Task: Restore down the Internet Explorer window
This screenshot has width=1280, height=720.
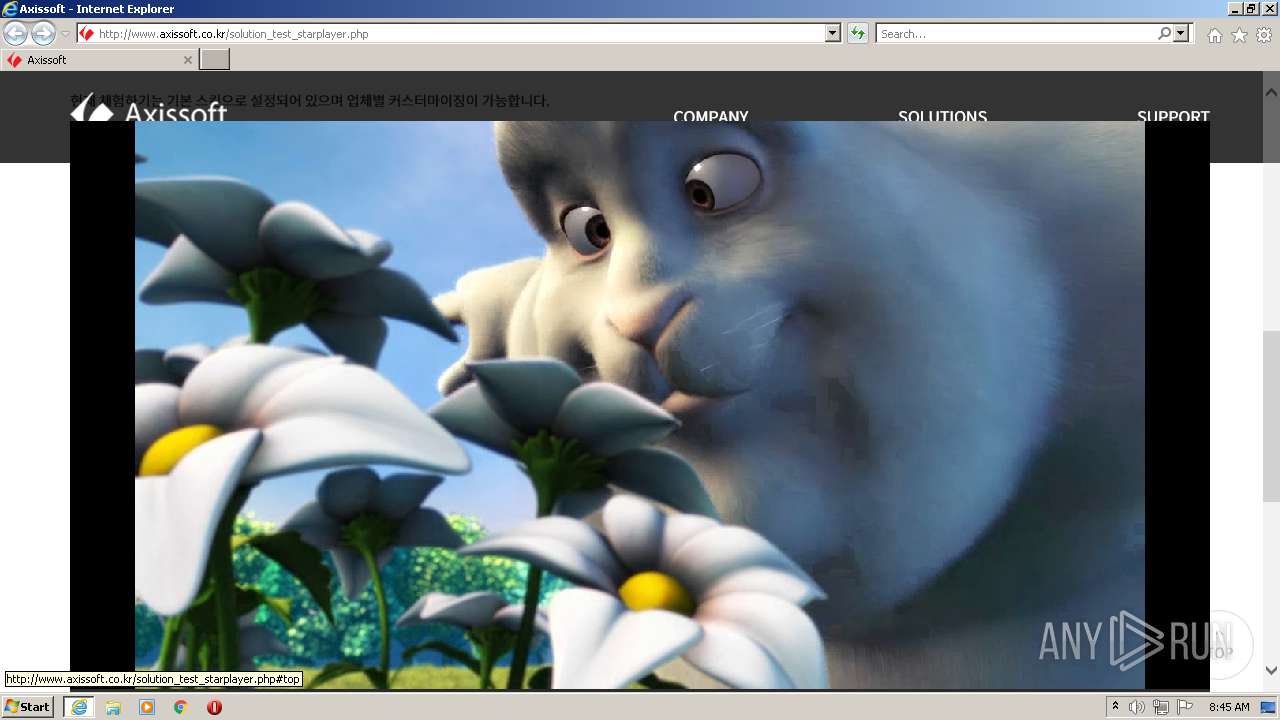Action: tap(1251, 8)
